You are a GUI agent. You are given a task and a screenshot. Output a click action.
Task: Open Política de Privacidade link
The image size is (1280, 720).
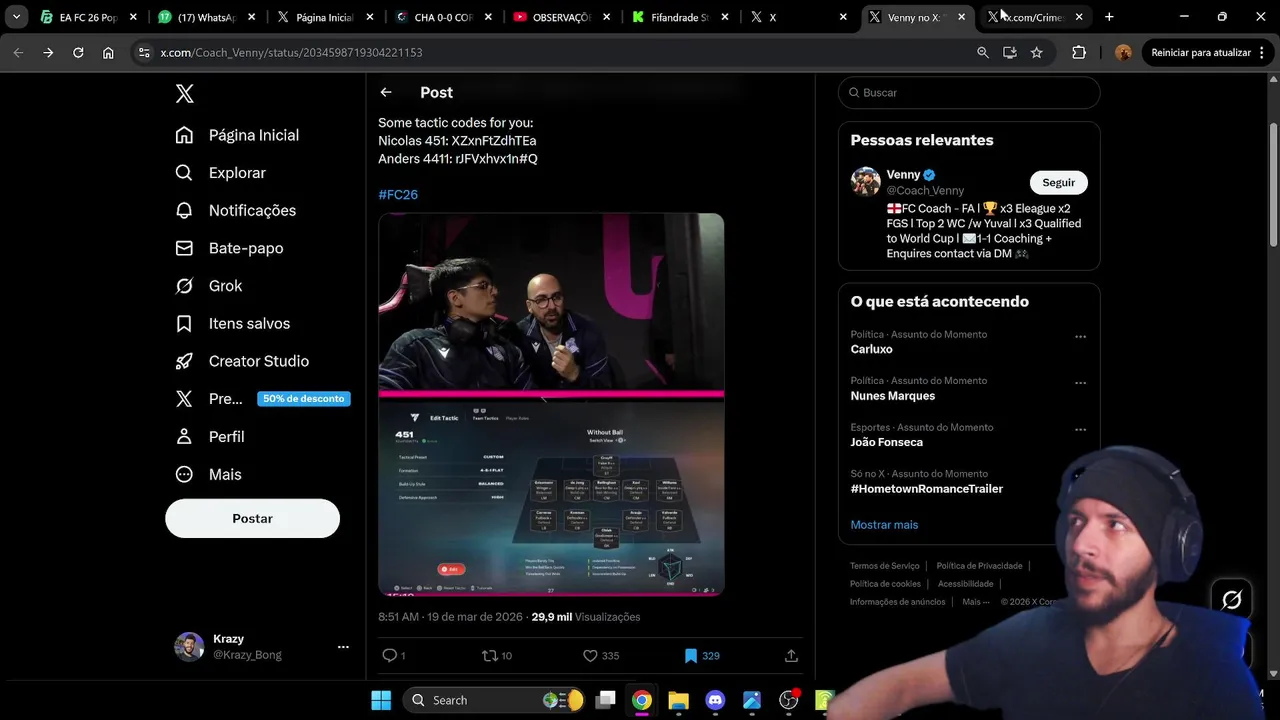coord(979,566)
